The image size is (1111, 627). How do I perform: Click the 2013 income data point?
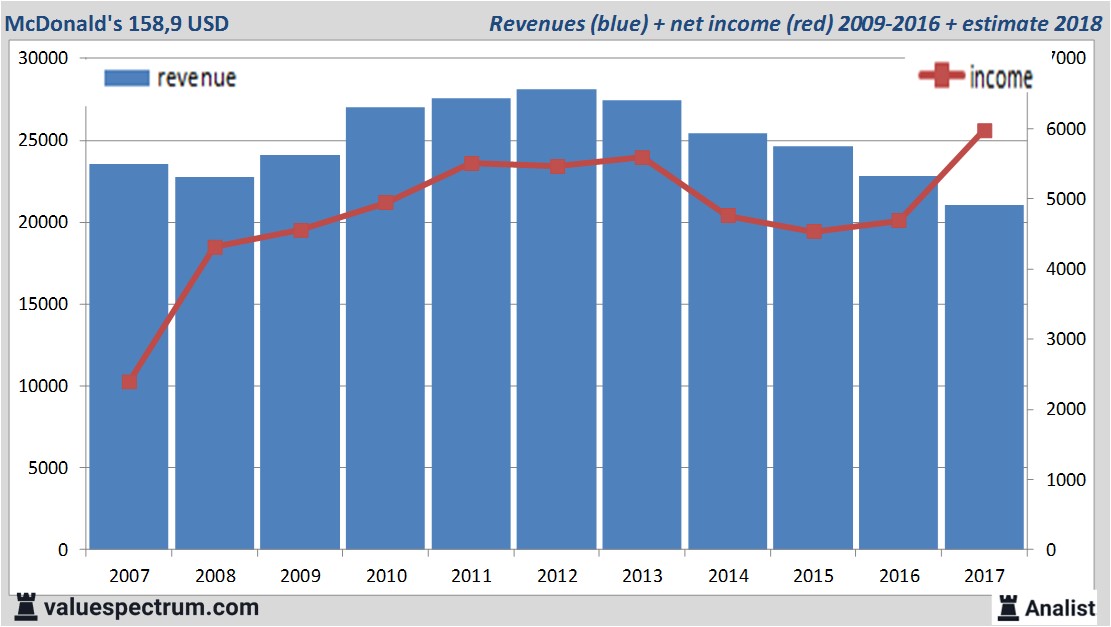(642, 157)
